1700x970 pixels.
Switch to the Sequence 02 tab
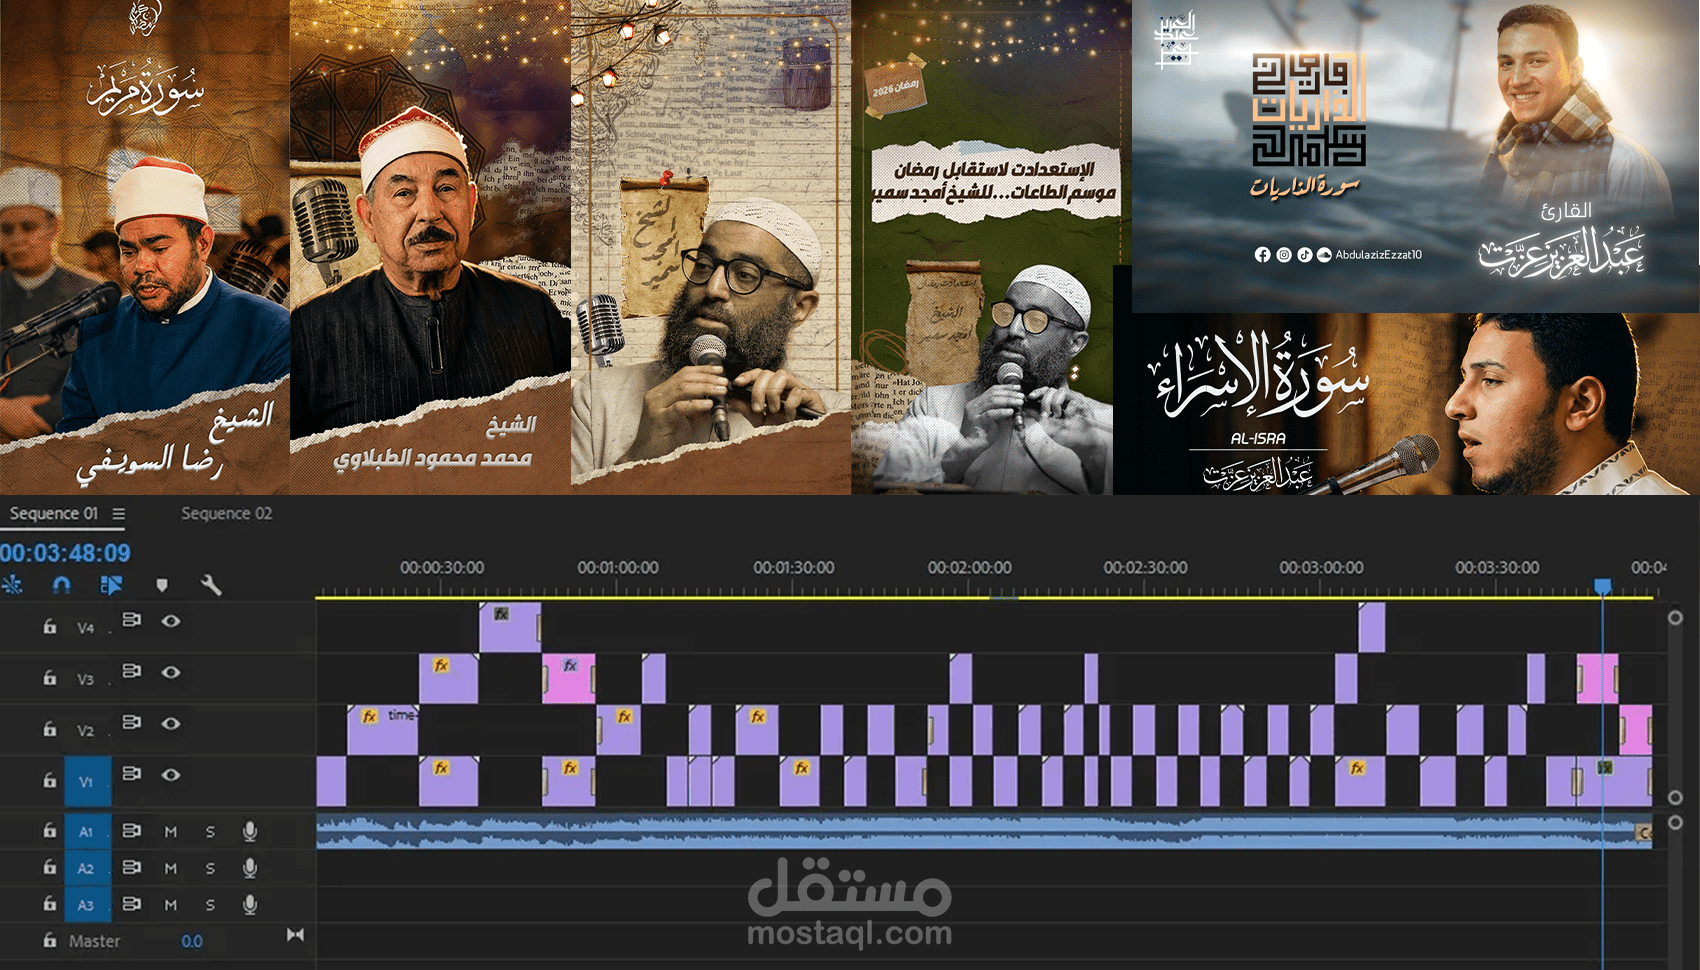pos(226,514)
